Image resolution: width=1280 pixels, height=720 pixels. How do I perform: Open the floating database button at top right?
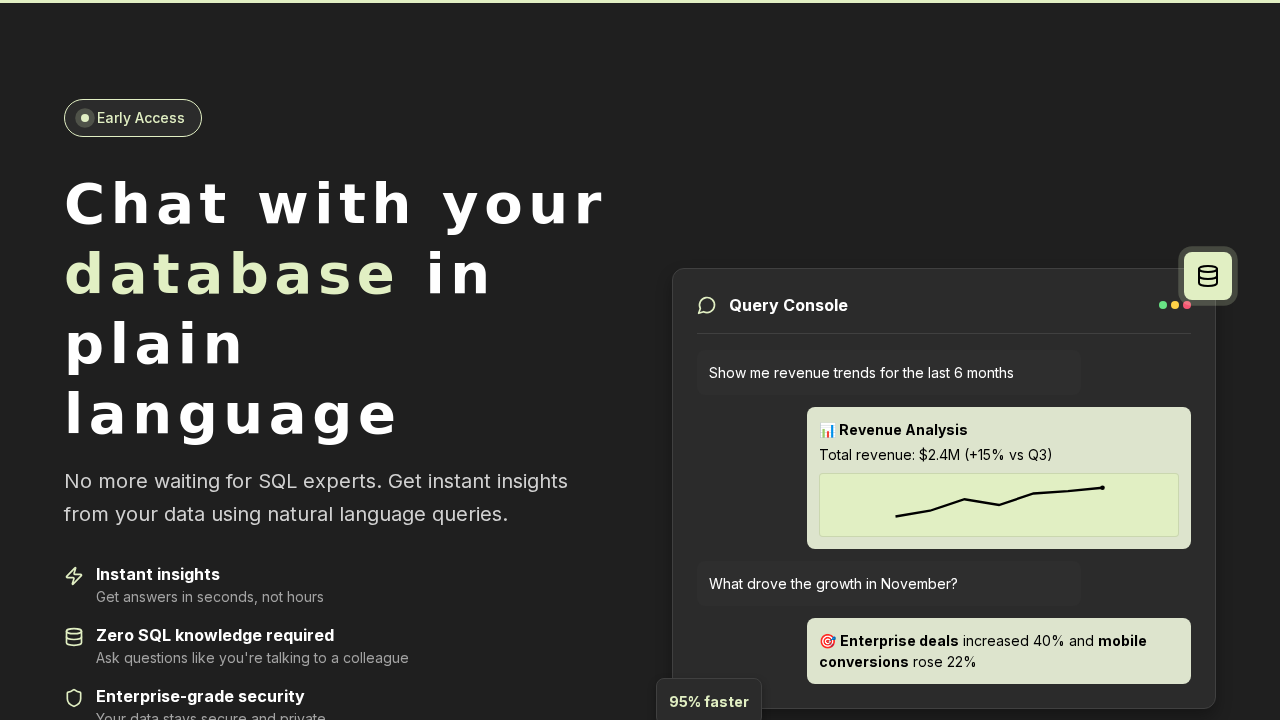[1208, 275]
